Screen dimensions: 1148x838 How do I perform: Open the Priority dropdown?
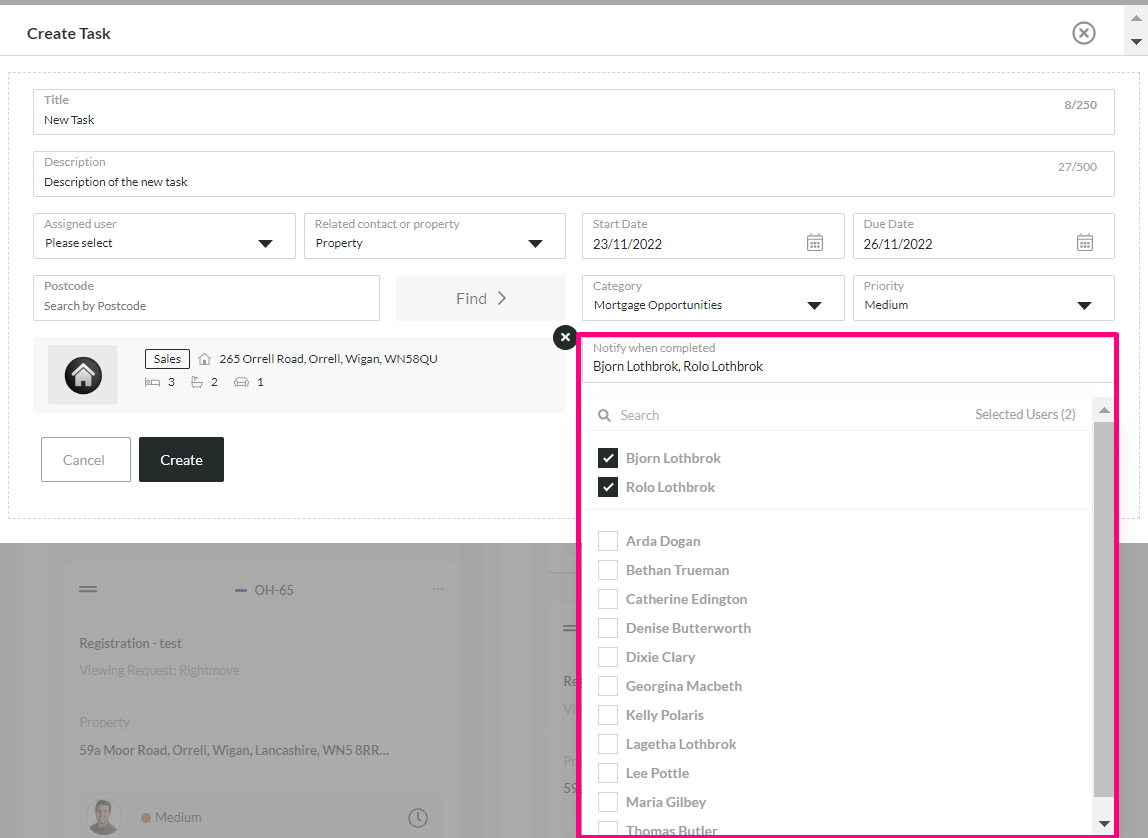983,298
